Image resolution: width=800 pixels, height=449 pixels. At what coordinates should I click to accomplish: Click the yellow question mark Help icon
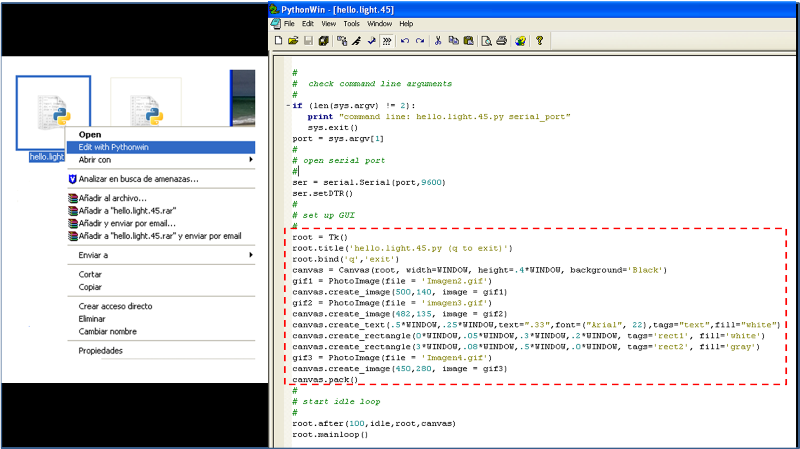(539, 41)
